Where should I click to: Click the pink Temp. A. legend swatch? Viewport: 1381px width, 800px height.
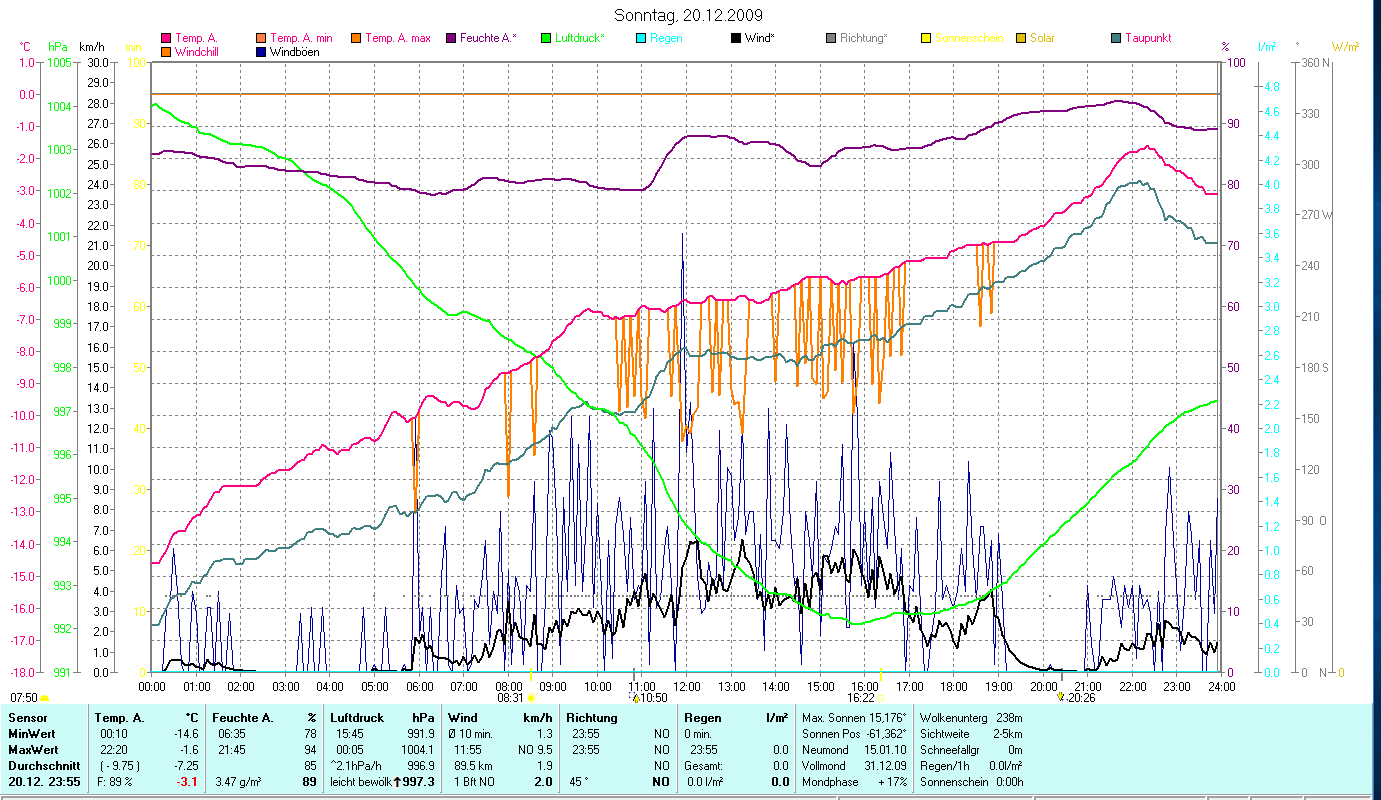pyautogui.click(x=167, y=39)
